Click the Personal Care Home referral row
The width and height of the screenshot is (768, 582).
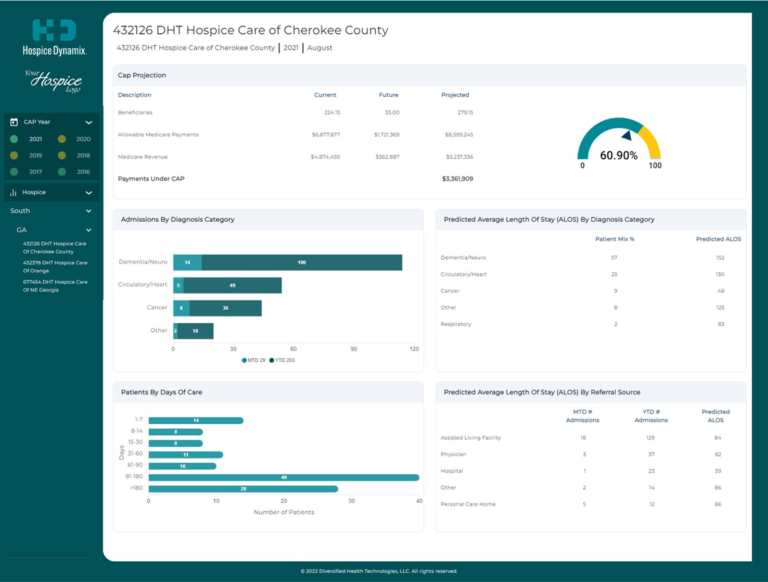(x=590, y=504)
